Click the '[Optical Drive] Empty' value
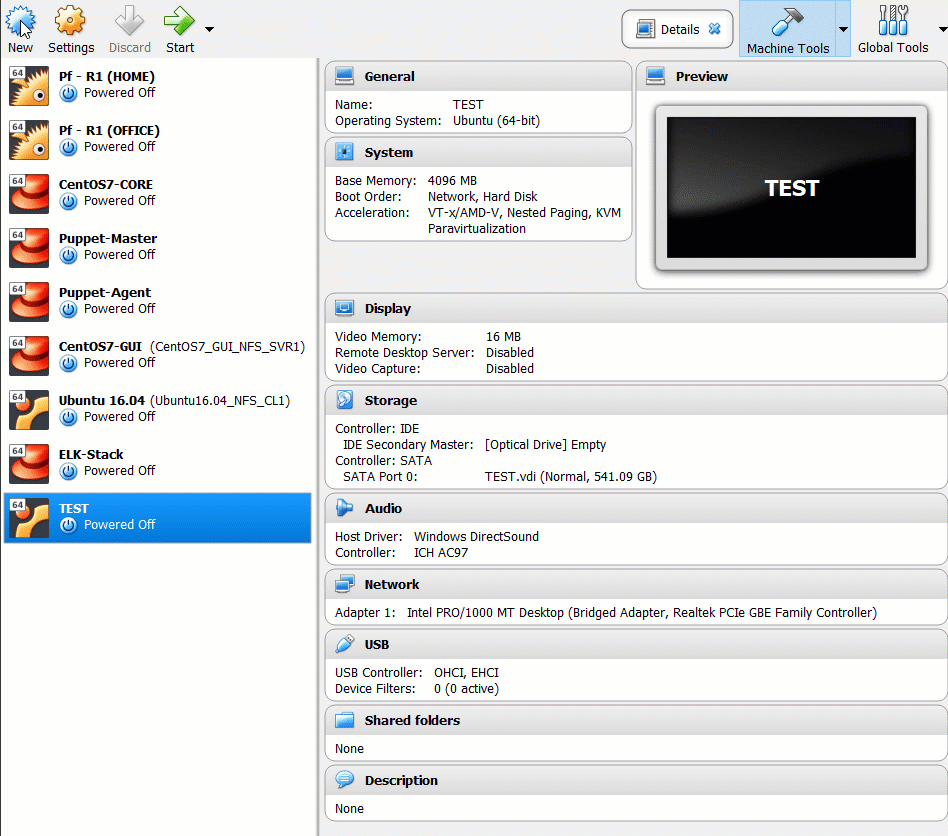 pos(545,445)
